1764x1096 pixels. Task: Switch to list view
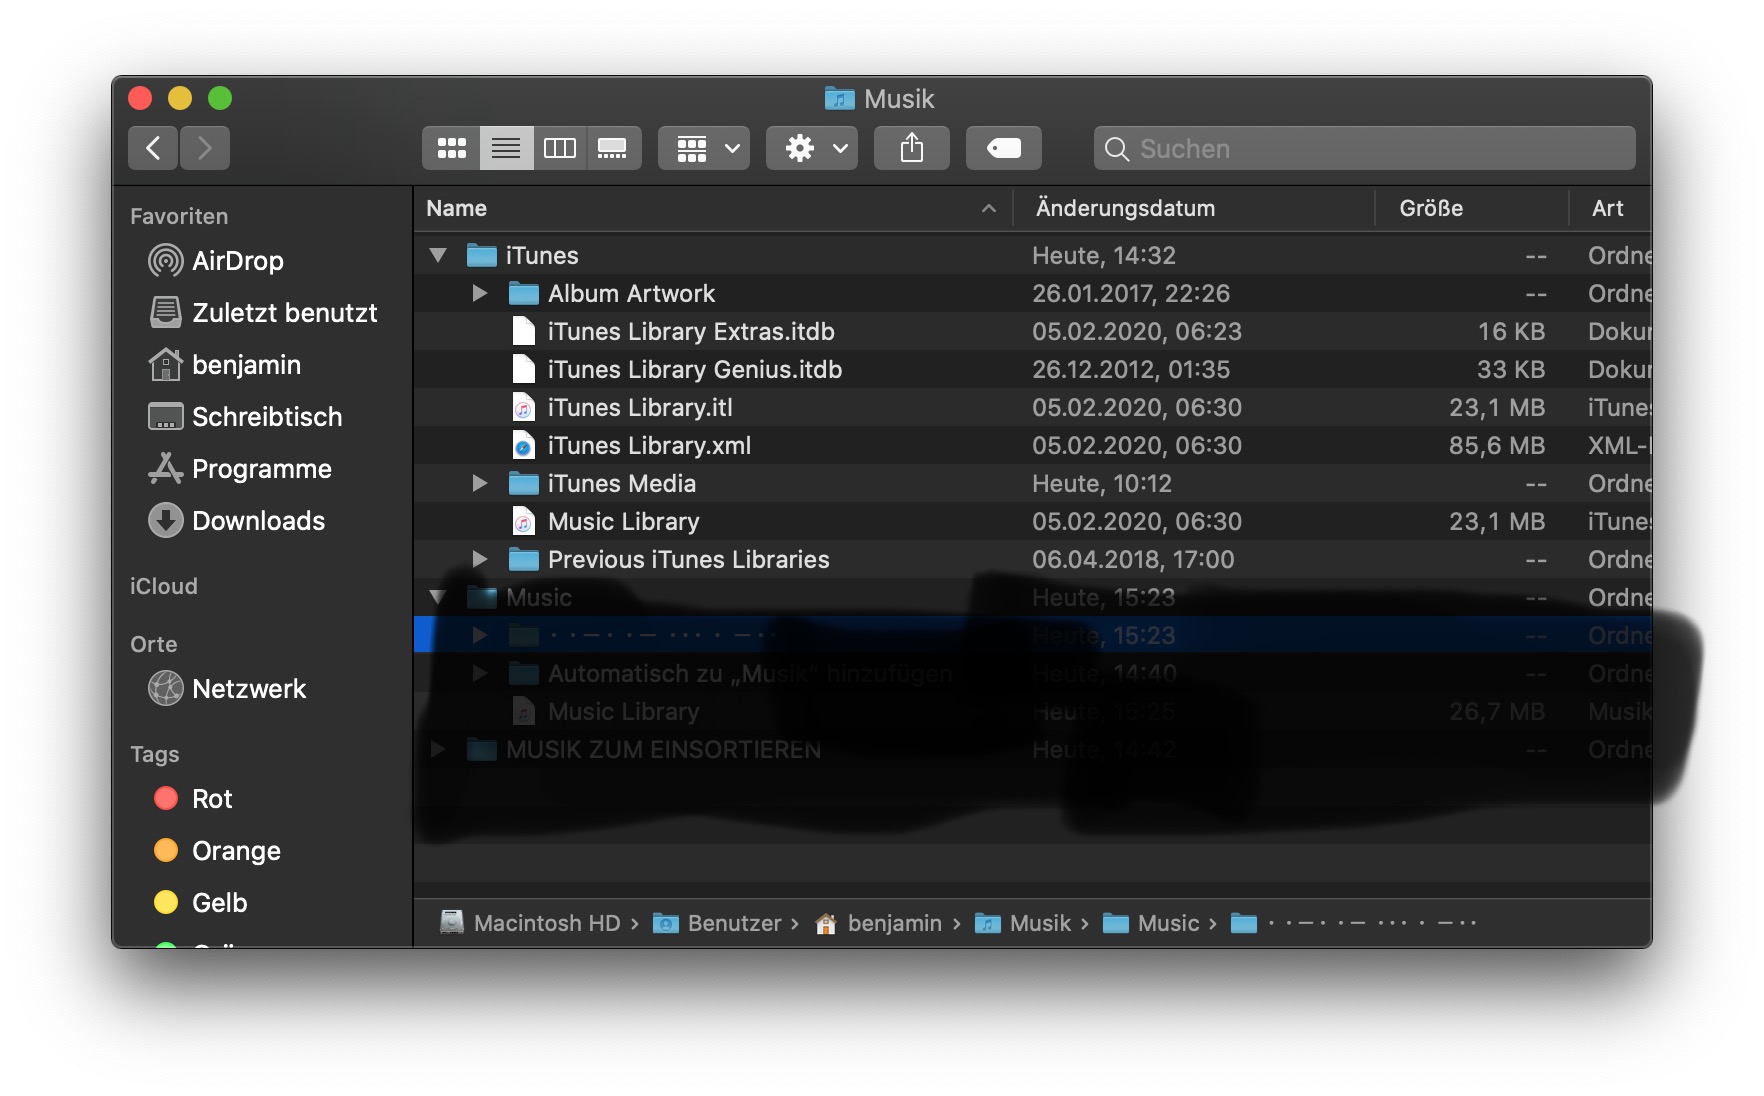506,148
